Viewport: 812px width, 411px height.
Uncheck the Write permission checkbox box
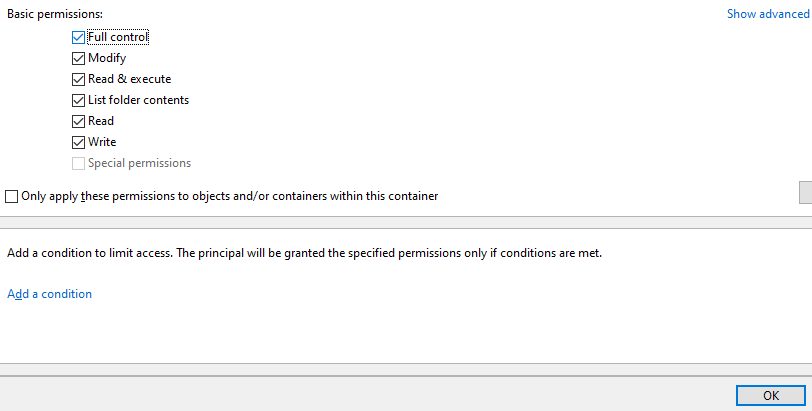[x=78, y=142]
